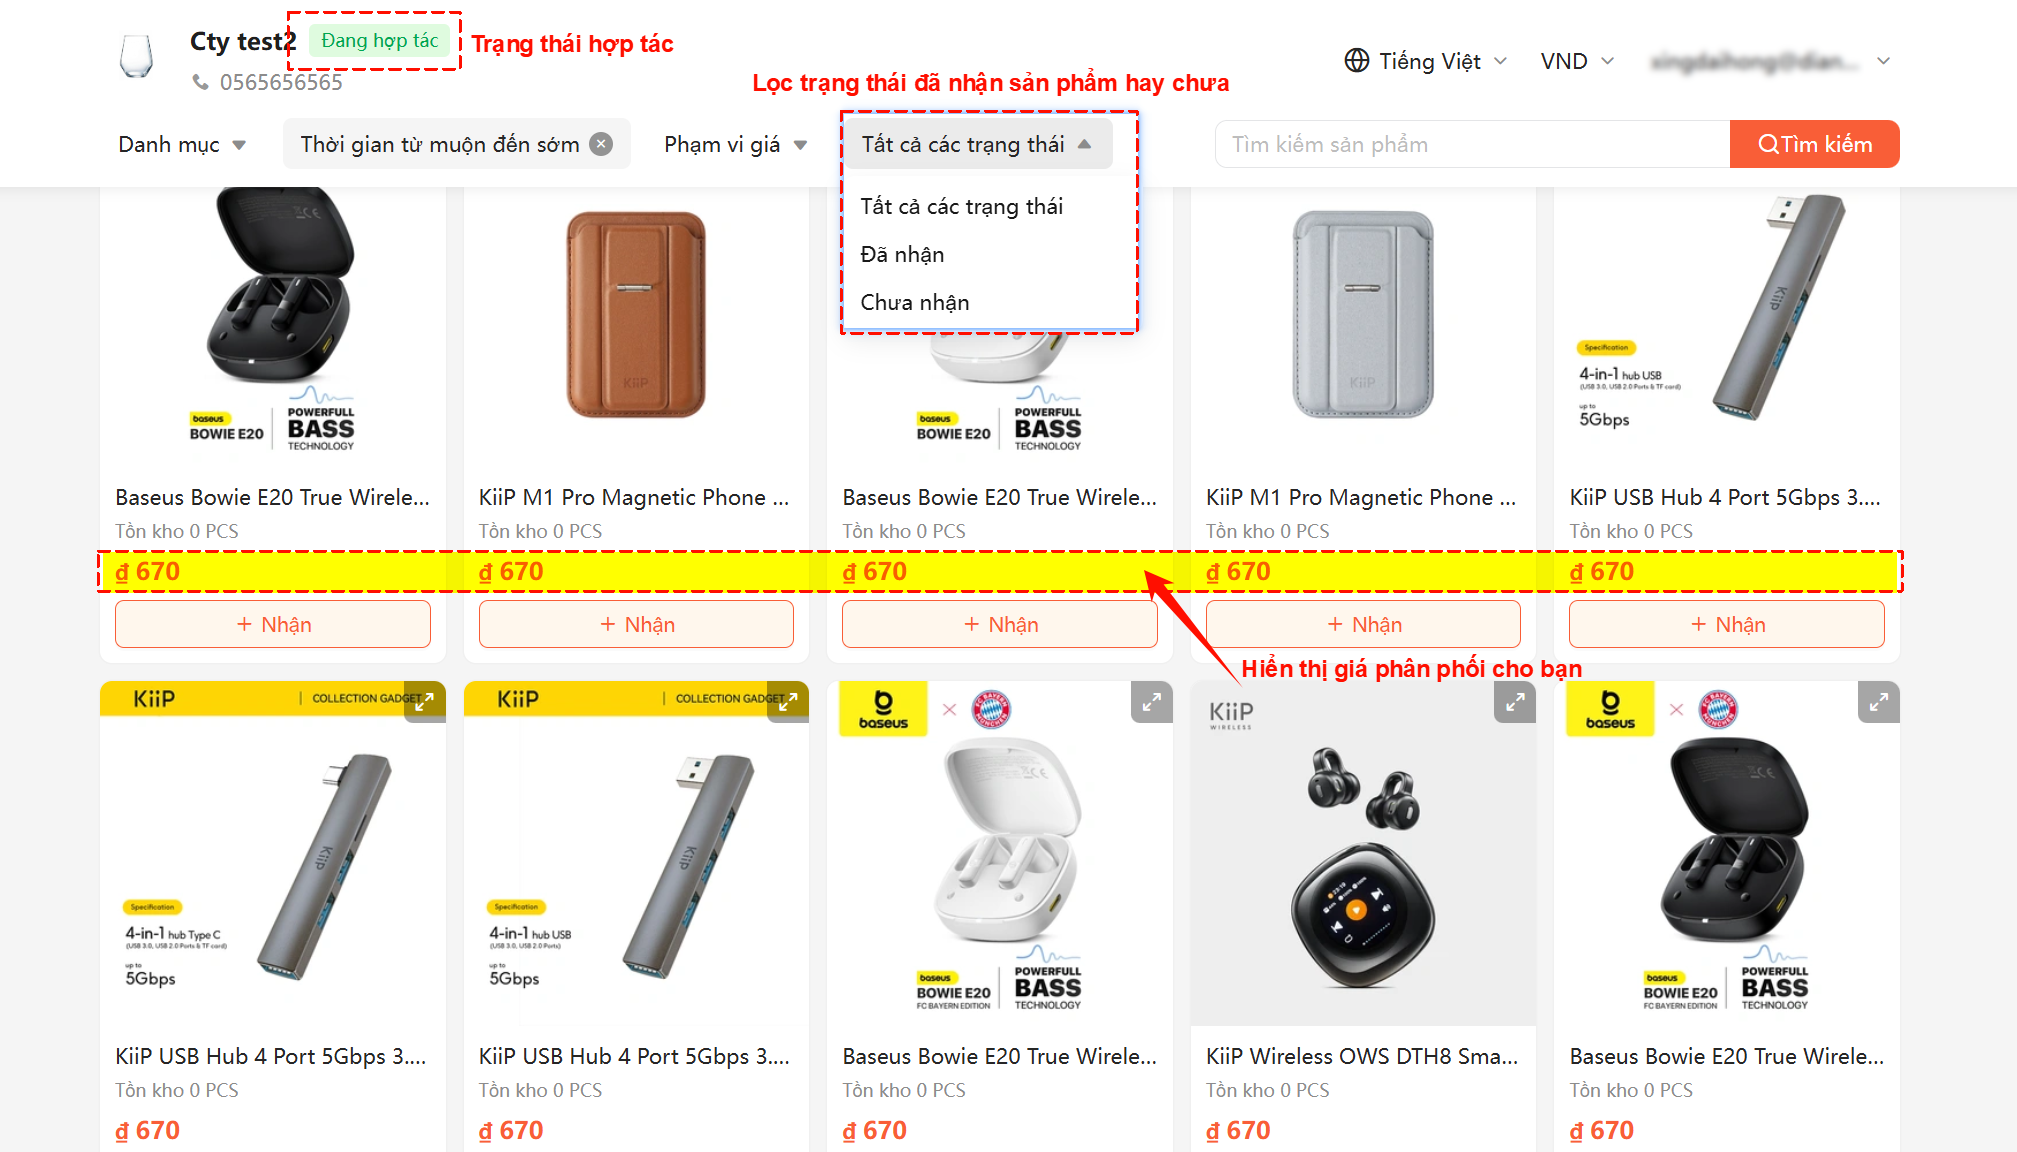Image resolution: width=2017 pixels, height=1152 pixels.
Task: Expand the first KiiP USB Hub Type C image
Action: [x=425, y=701]
